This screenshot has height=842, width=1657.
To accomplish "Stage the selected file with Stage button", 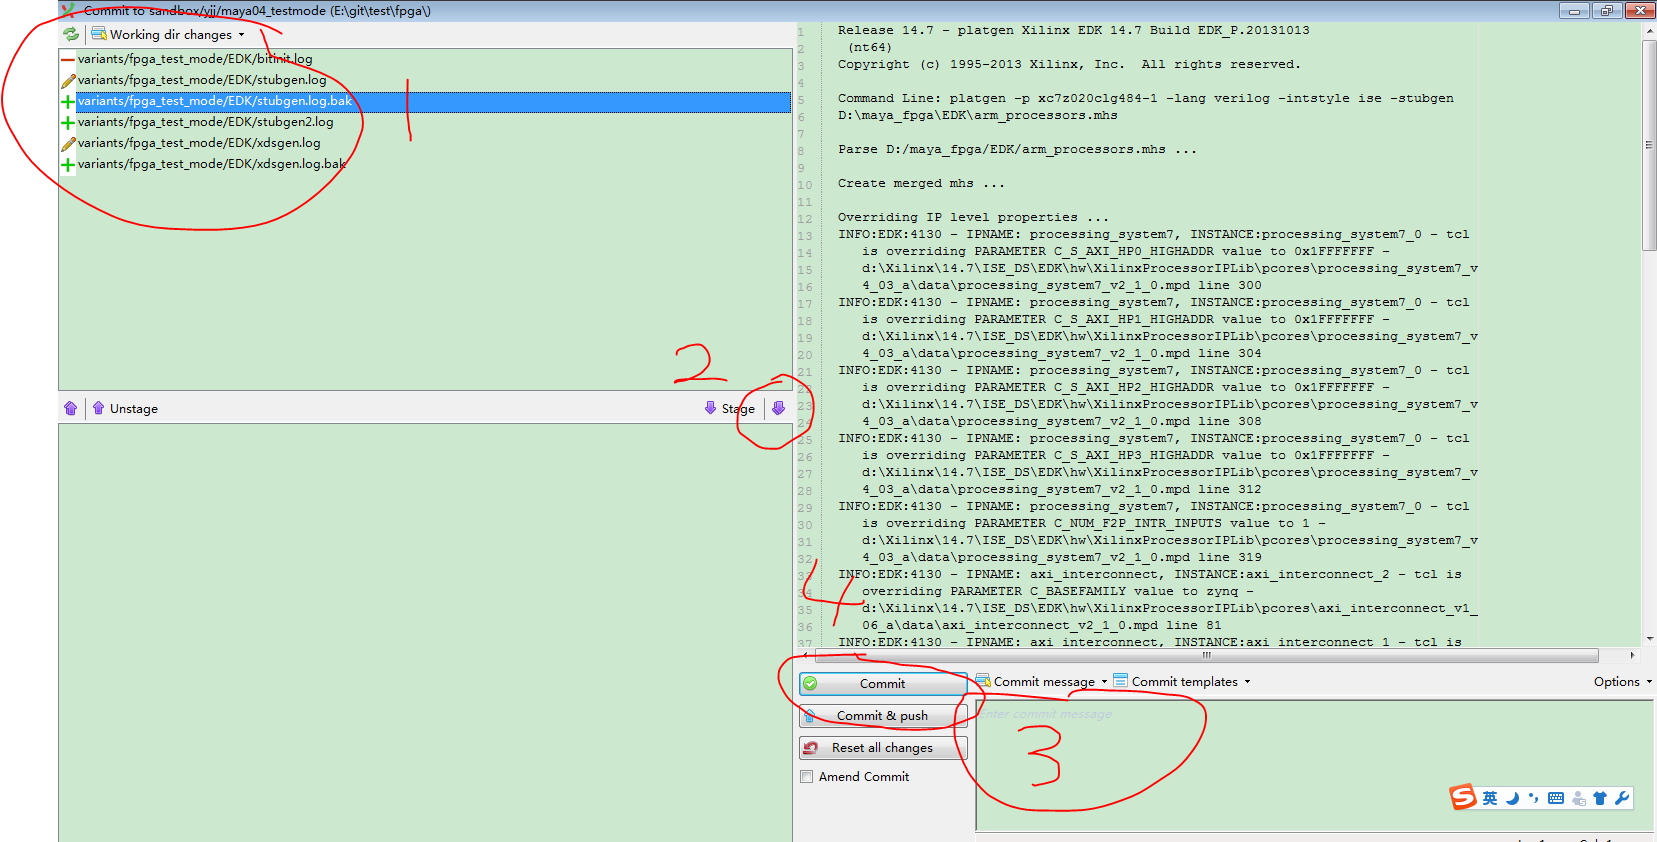I will (x=730, y=408).
